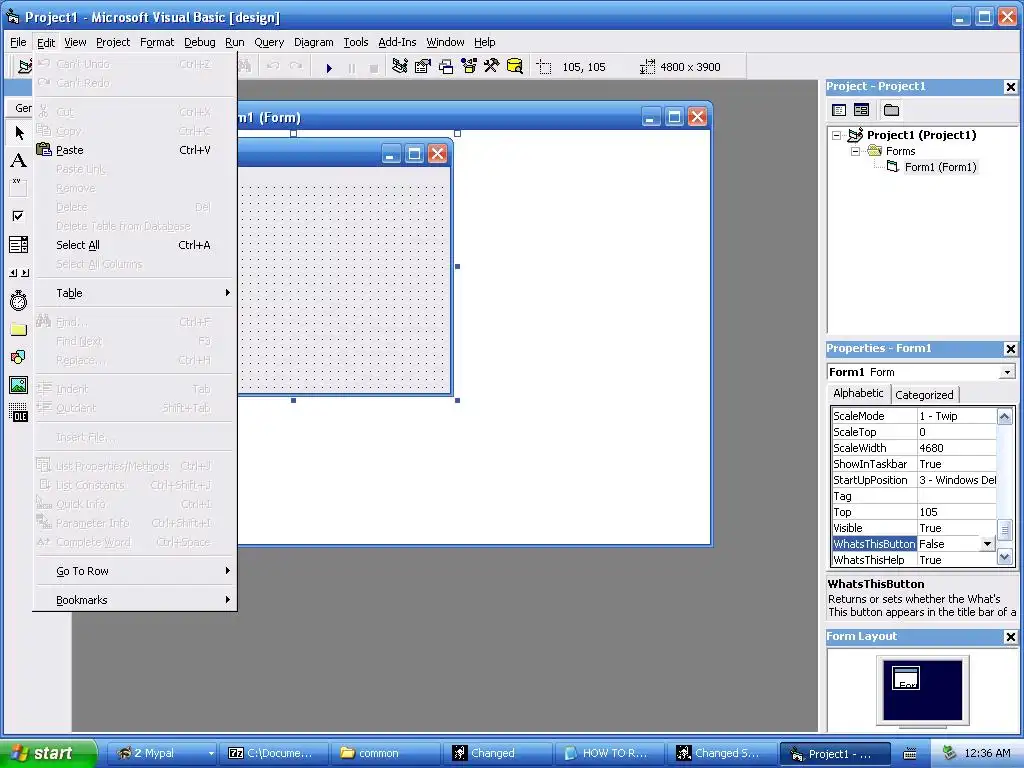Select Form1 (Form1) in project tree

pyautogui.click(x=940, y=167)
